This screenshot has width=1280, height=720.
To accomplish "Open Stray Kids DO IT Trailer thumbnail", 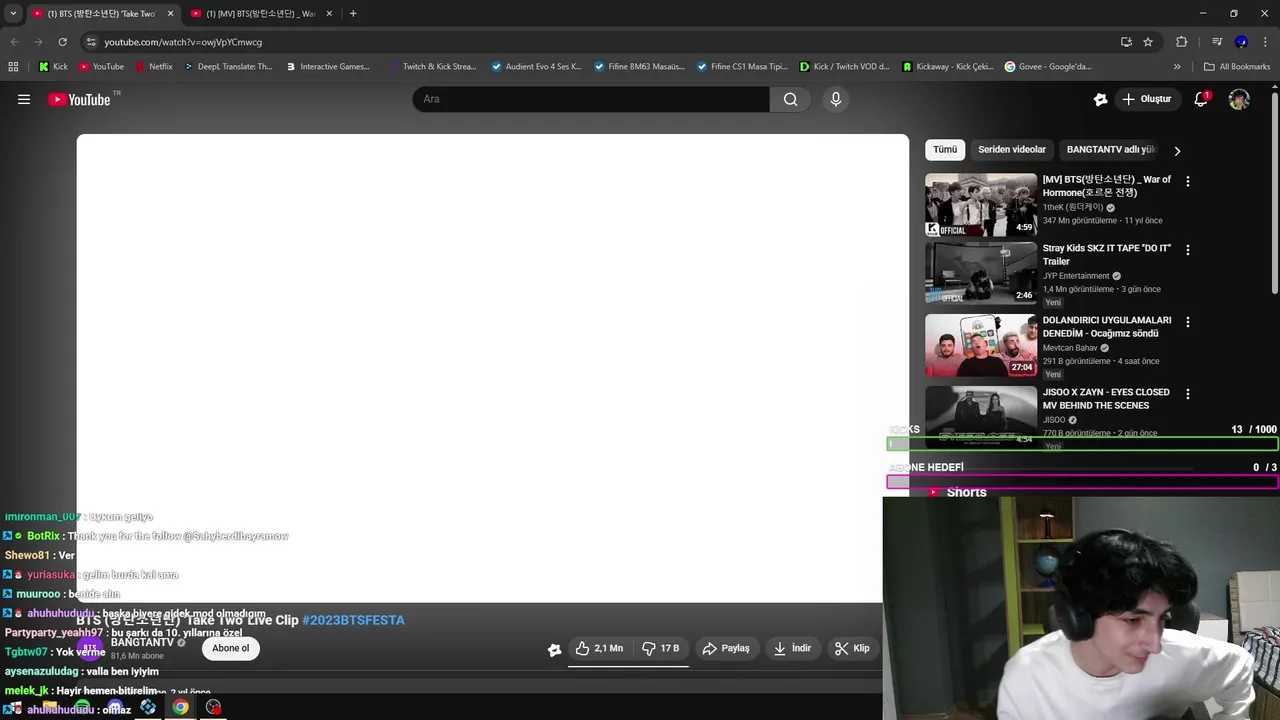I will click(981, 273).
